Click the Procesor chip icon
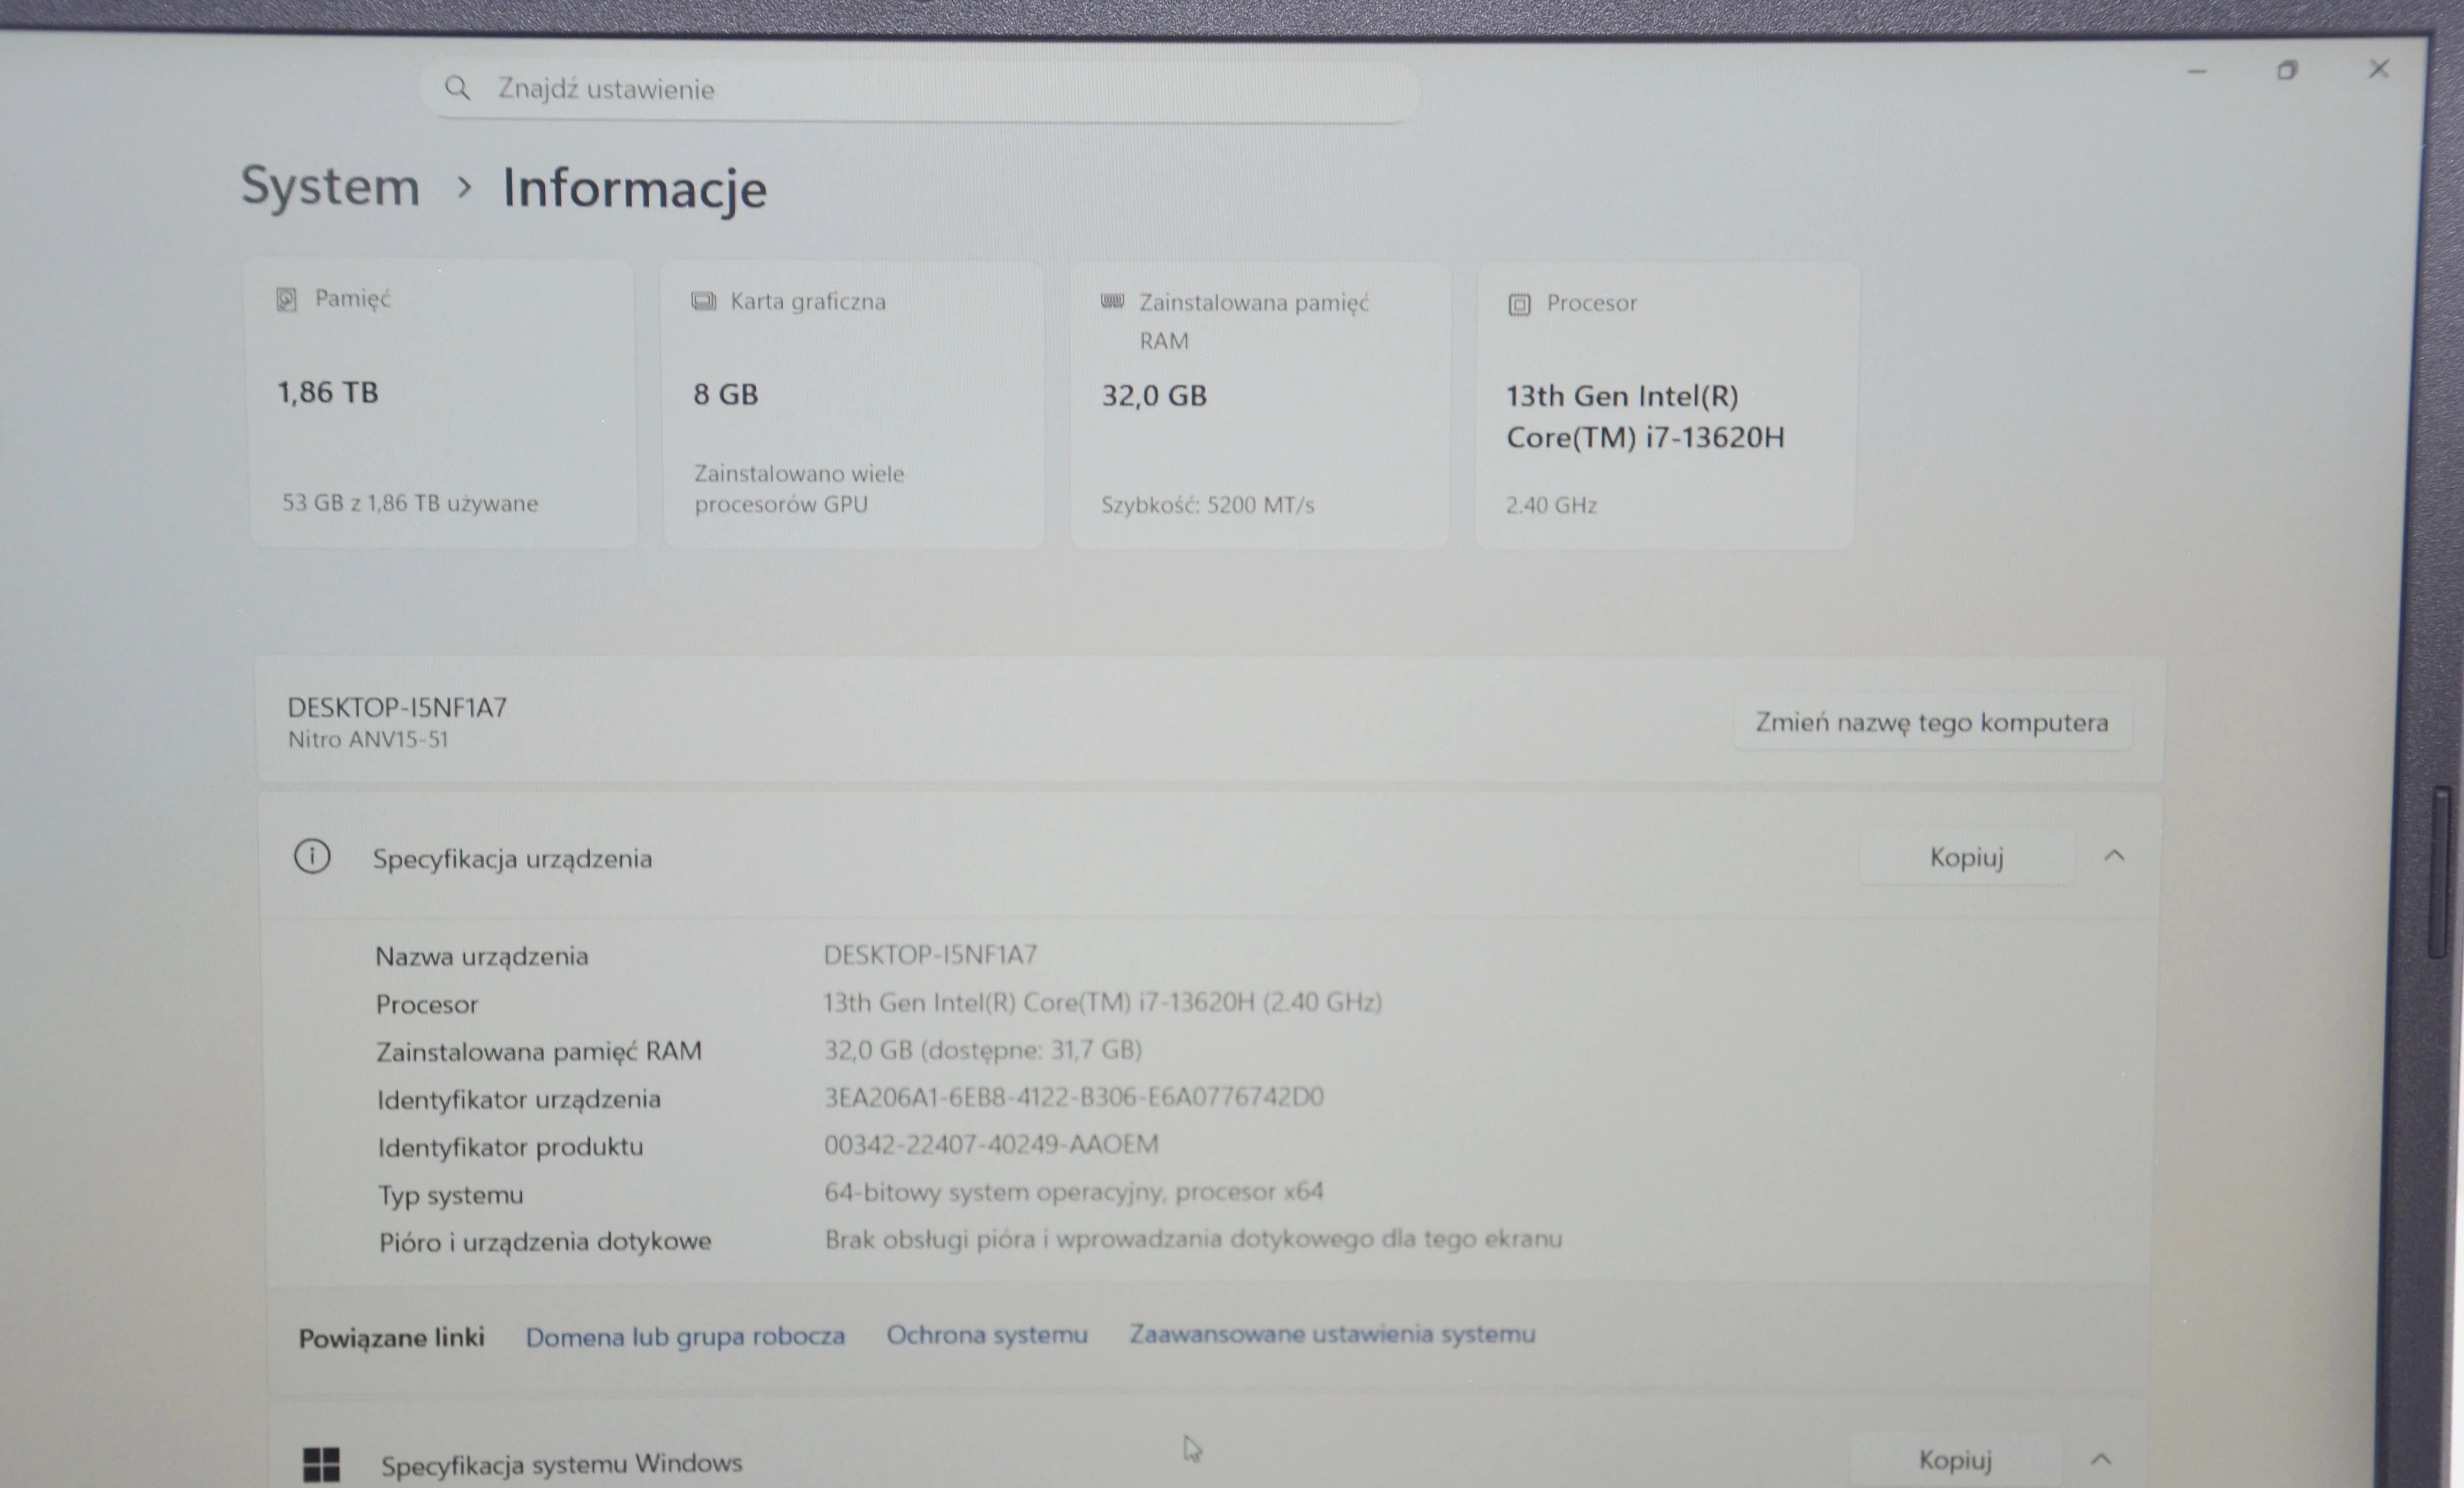 pyautogui.click(x=1519, y=304)
